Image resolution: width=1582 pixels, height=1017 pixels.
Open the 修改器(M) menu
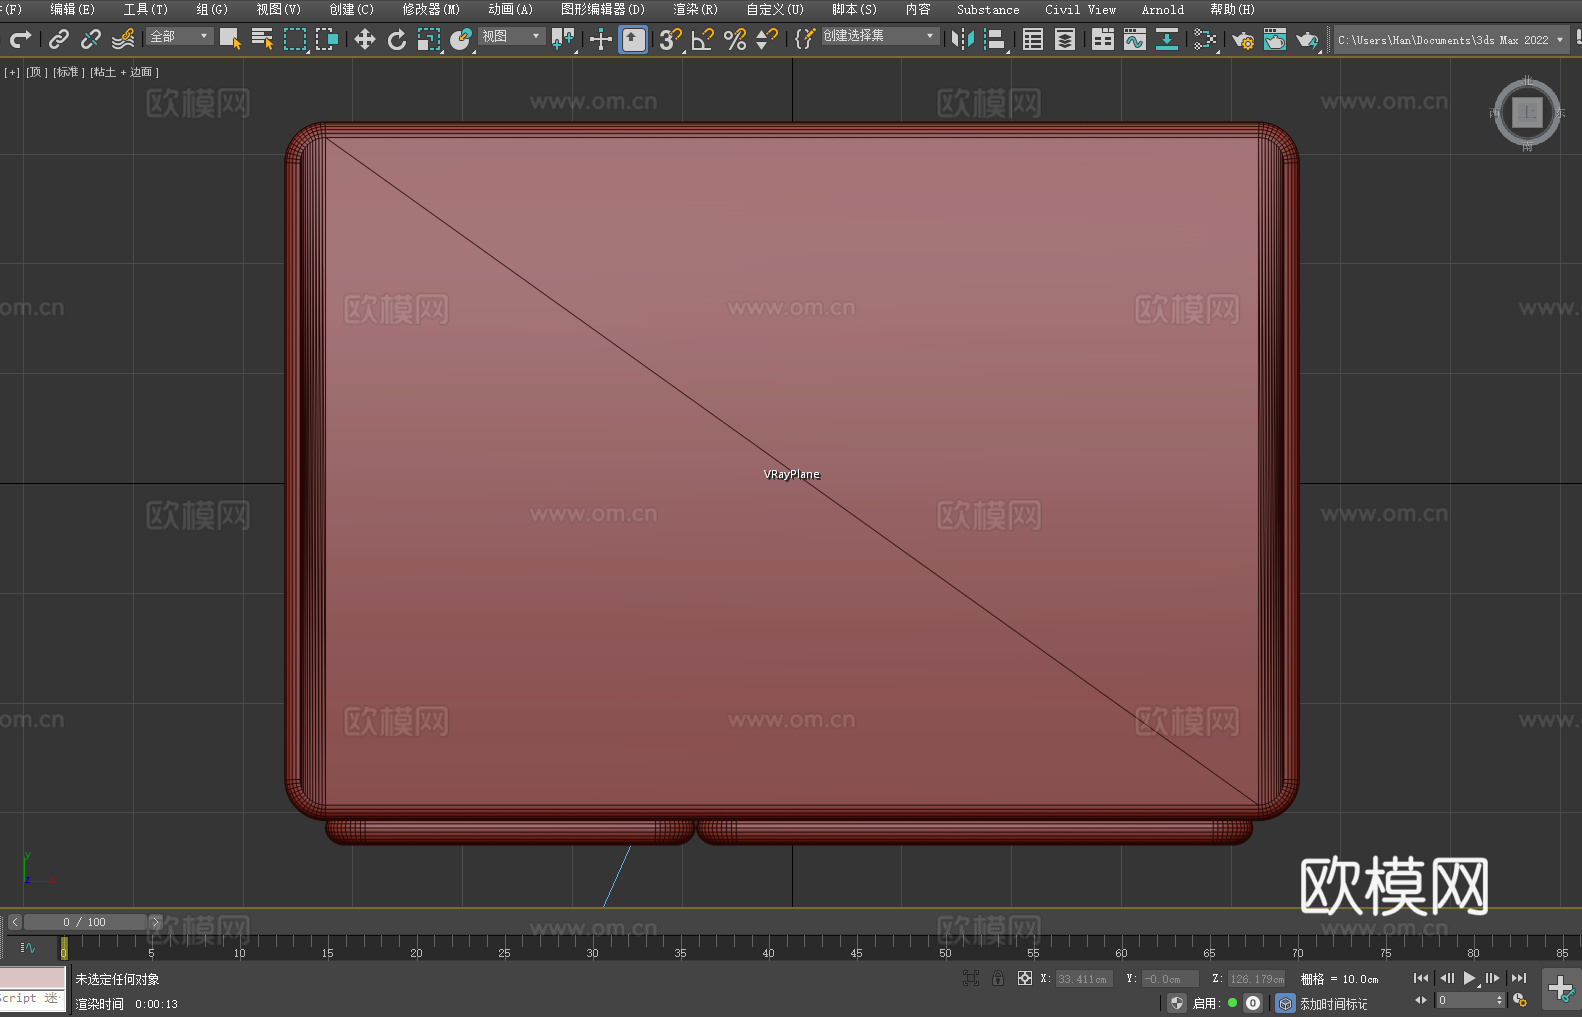[431, 9]
